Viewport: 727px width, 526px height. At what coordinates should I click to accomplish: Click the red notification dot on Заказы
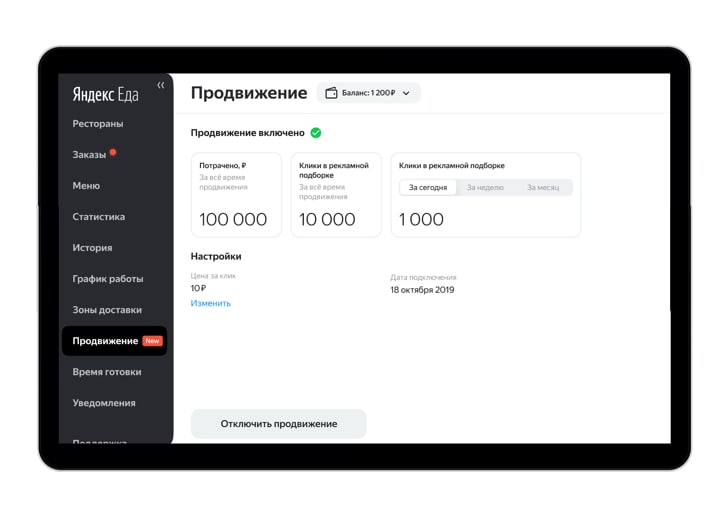coord(113,152)
